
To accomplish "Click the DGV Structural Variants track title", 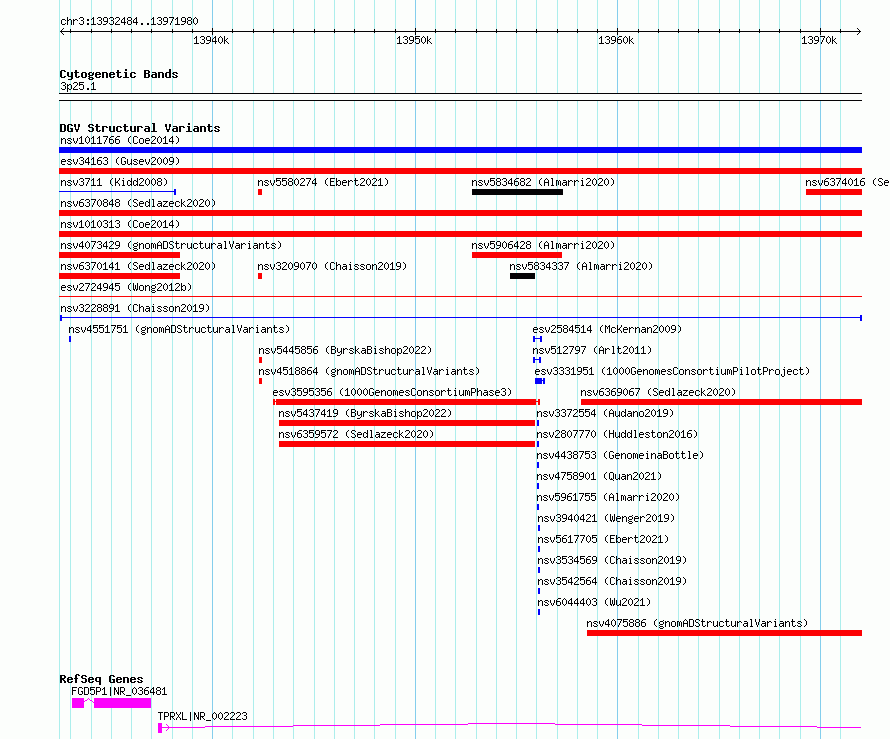I will point(140,128).
